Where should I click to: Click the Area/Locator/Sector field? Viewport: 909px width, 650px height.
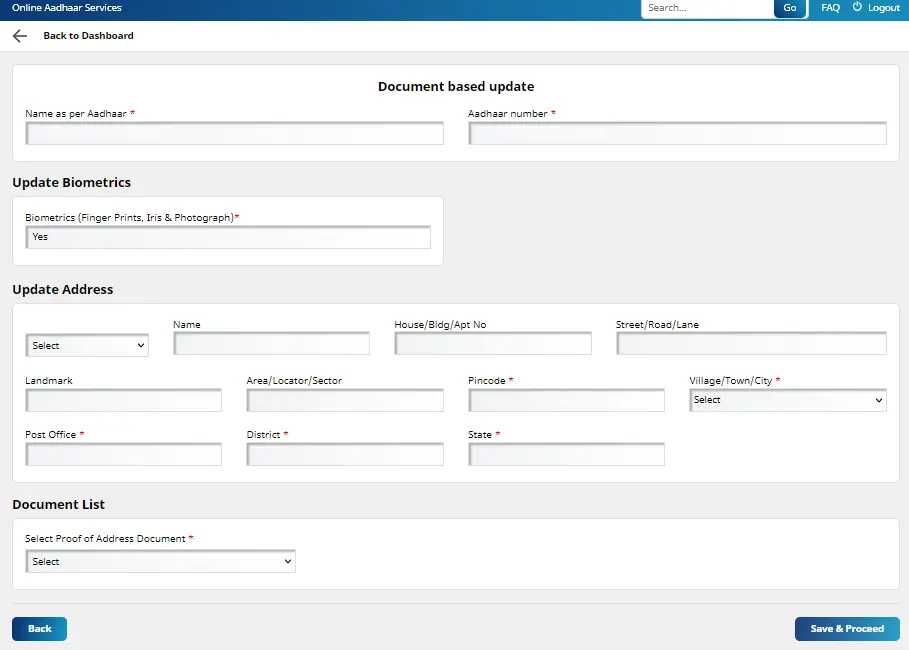coord(345,400)
